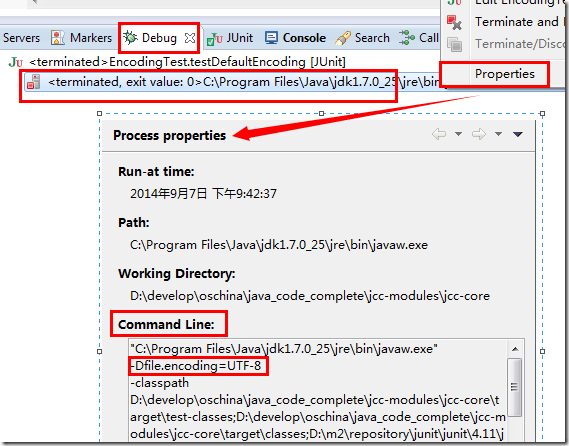Open the Search tab
The image size is (569, 446).
click(x=372, y=38)
